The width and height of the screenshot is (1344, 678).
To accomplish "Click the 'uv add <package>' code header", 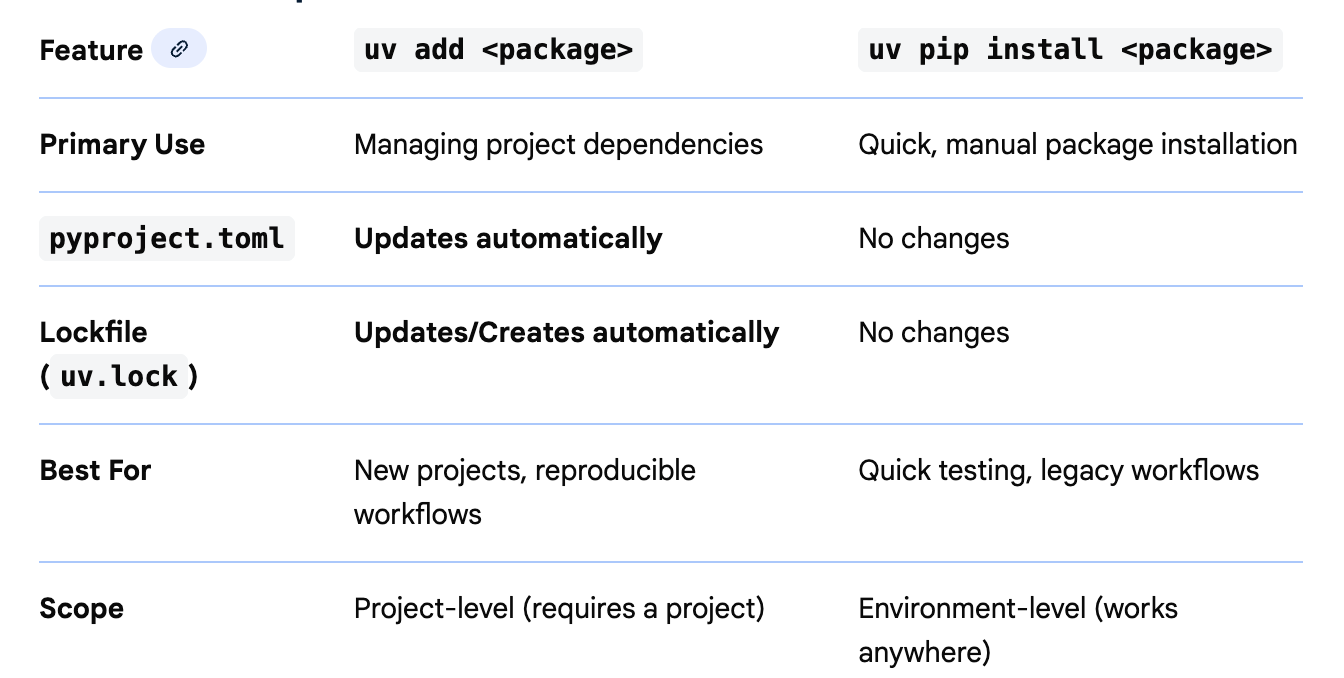I will [498, 50].
